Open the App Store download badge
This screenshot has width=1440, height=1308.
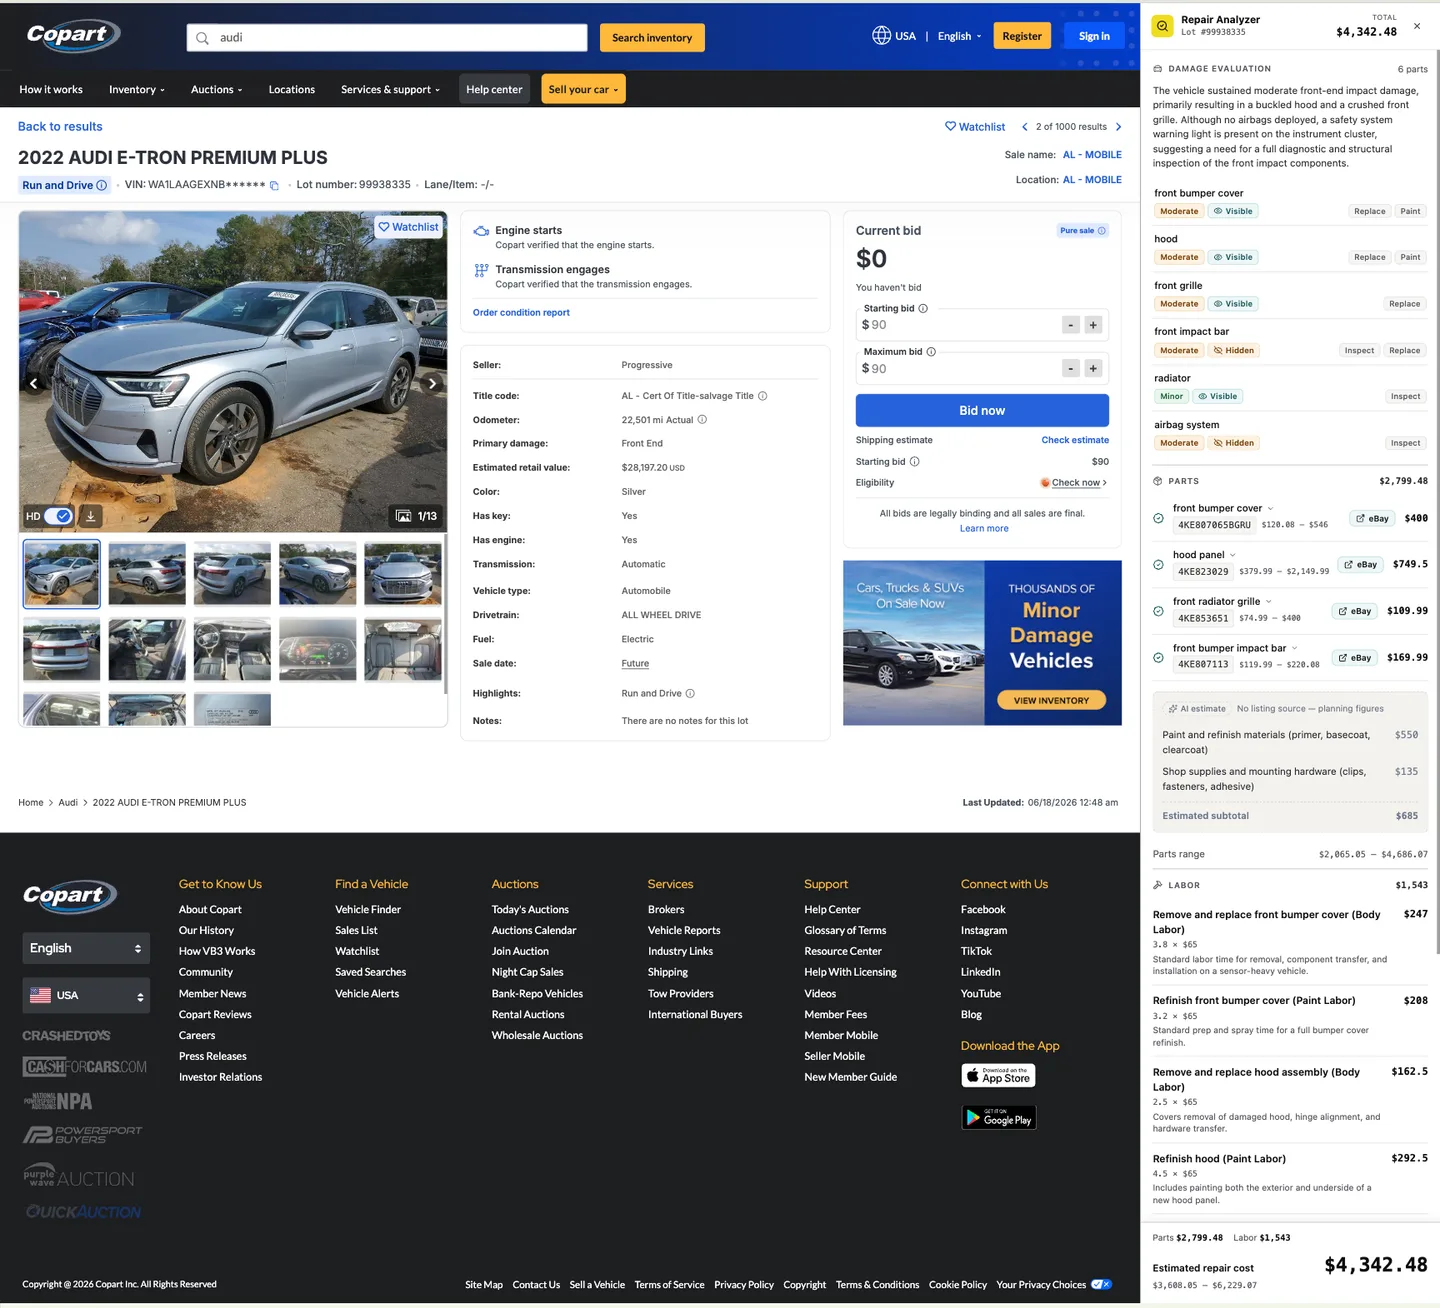[x=998, y=1076]
